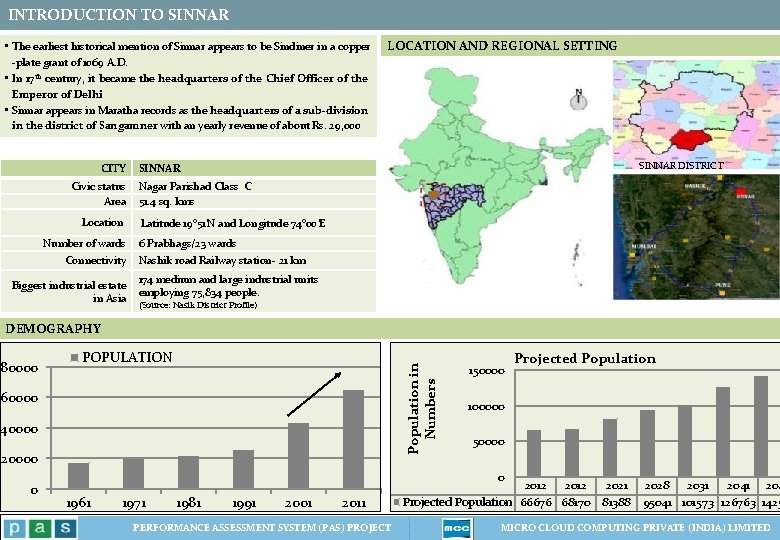Click the 'Projected Population' data table row label
This screenshot has width=780, height=540.
pos(457,502)
